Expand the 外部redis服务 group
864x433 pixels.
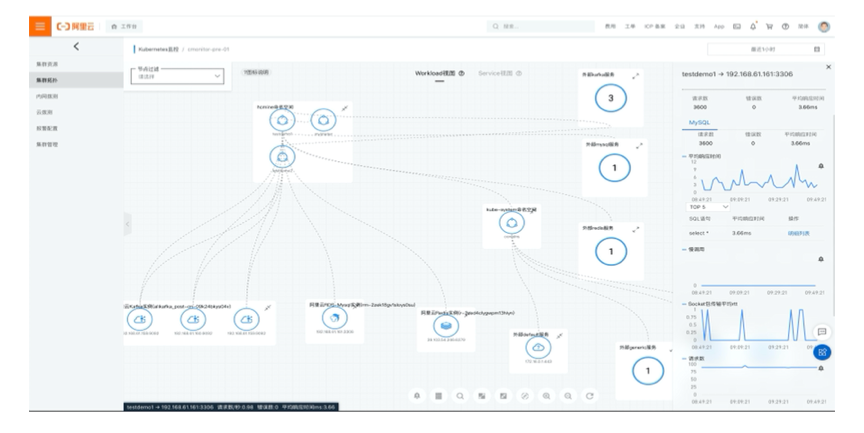coord(636,229)
